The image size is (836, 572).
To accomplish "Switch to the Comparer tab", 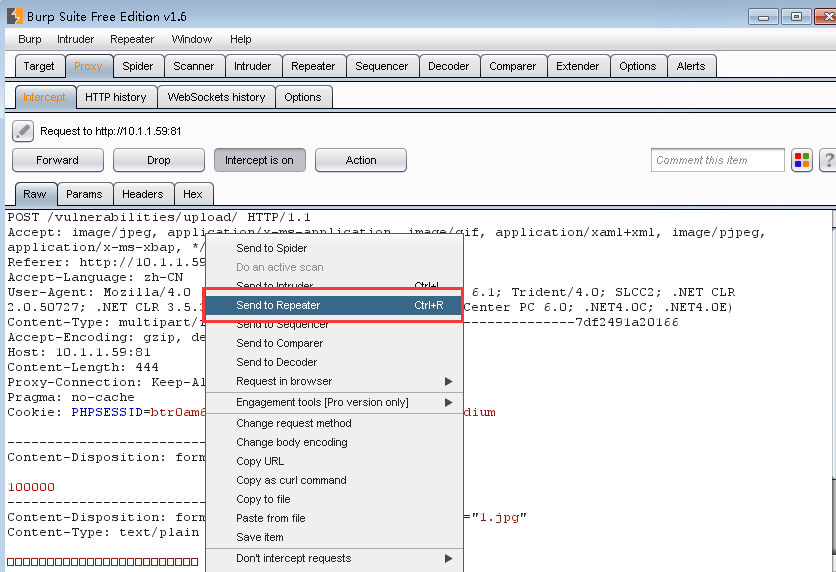I will pos(513,66).
